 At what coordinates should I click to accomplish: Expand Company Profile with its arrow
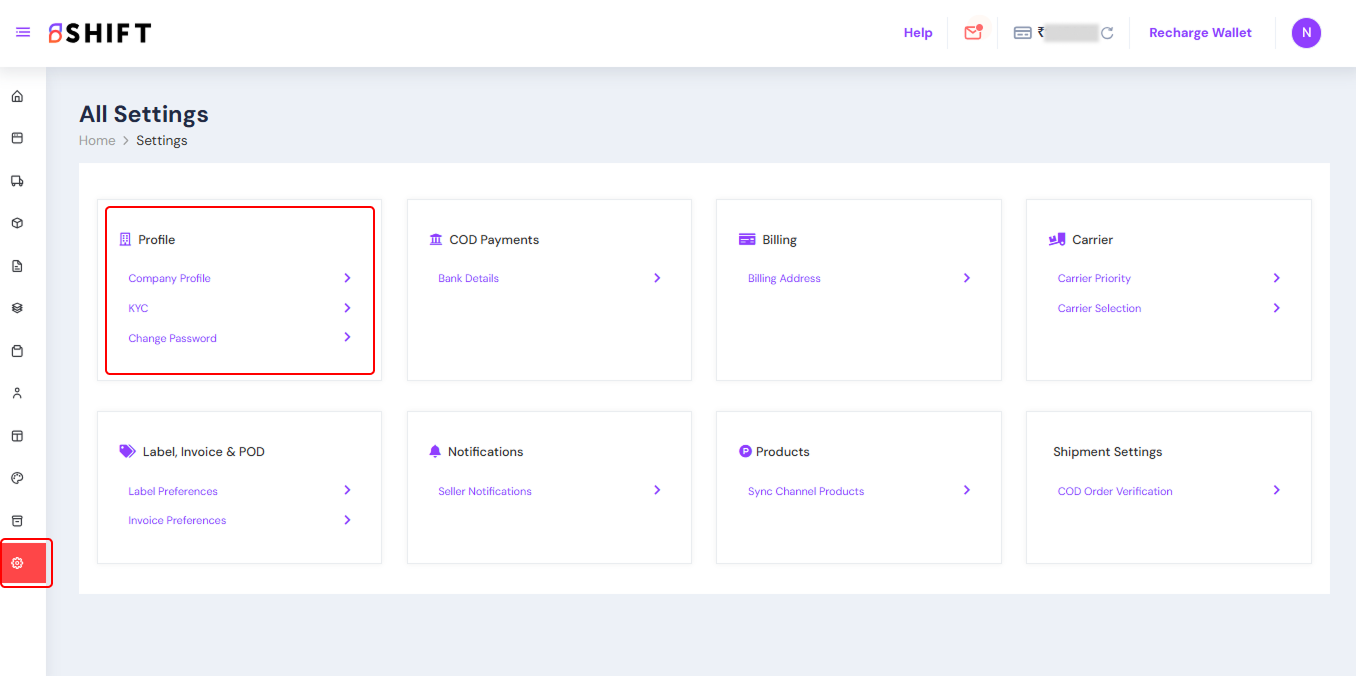click(347, 278)
